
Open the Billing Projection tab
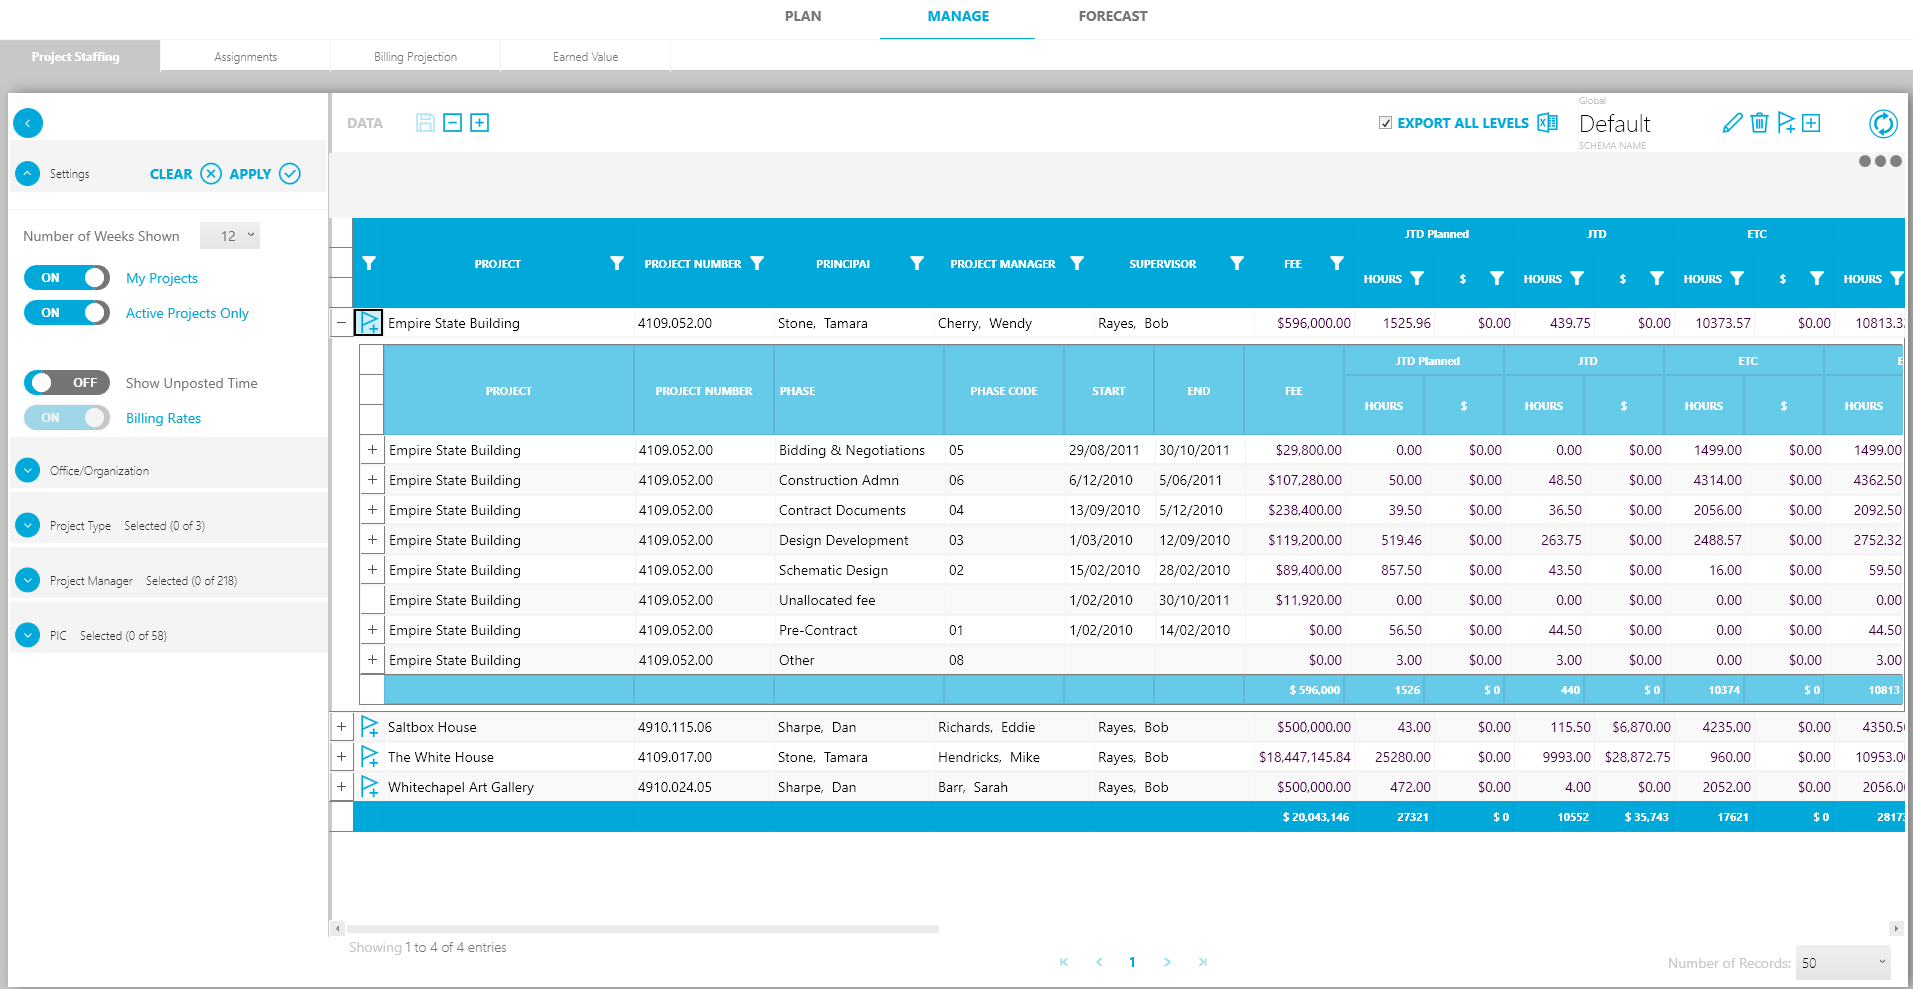415,56
